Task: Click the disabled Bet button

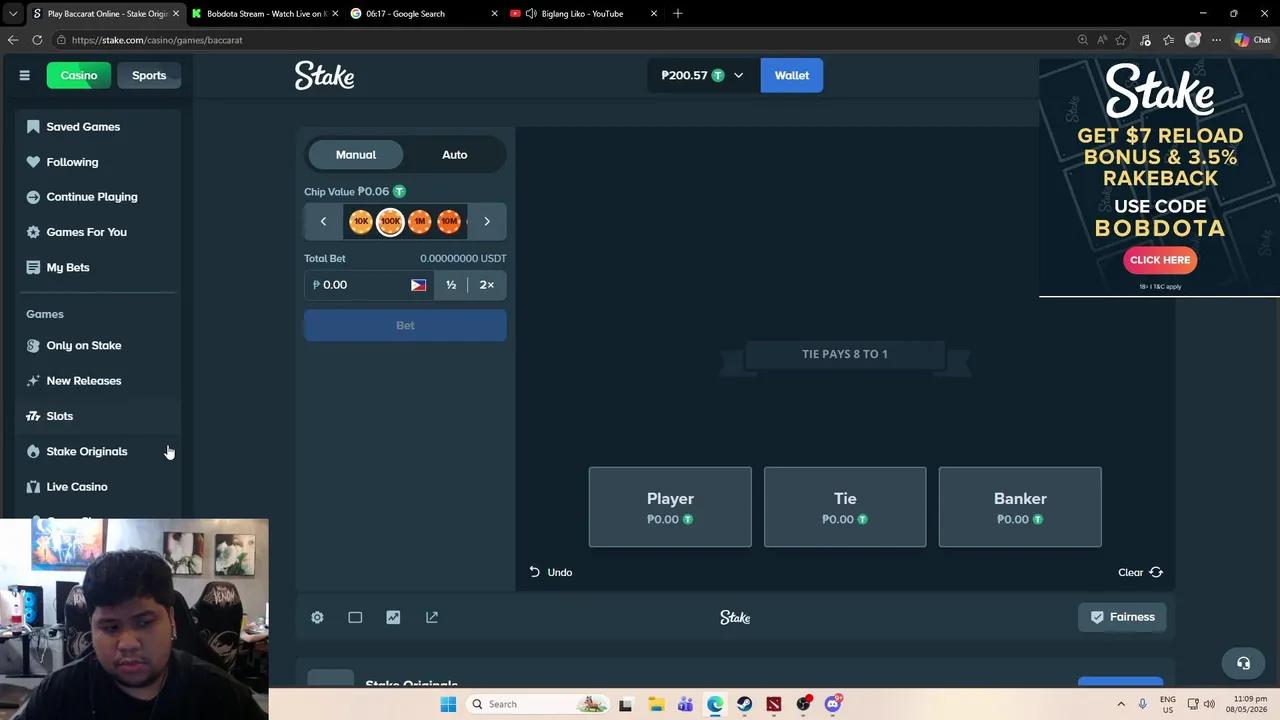Action: click(x=405, y=325)
